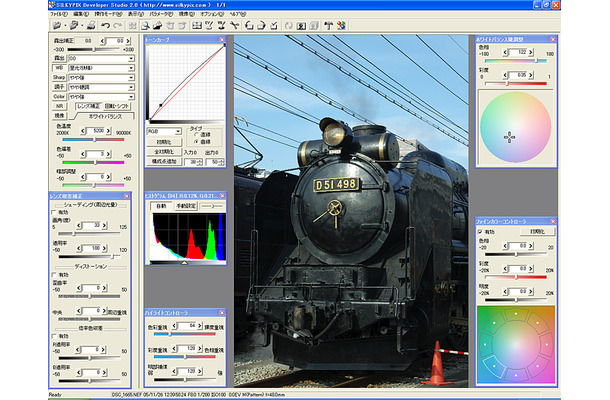Click the 露出補正 black-to-white slider

coord(94,49)
